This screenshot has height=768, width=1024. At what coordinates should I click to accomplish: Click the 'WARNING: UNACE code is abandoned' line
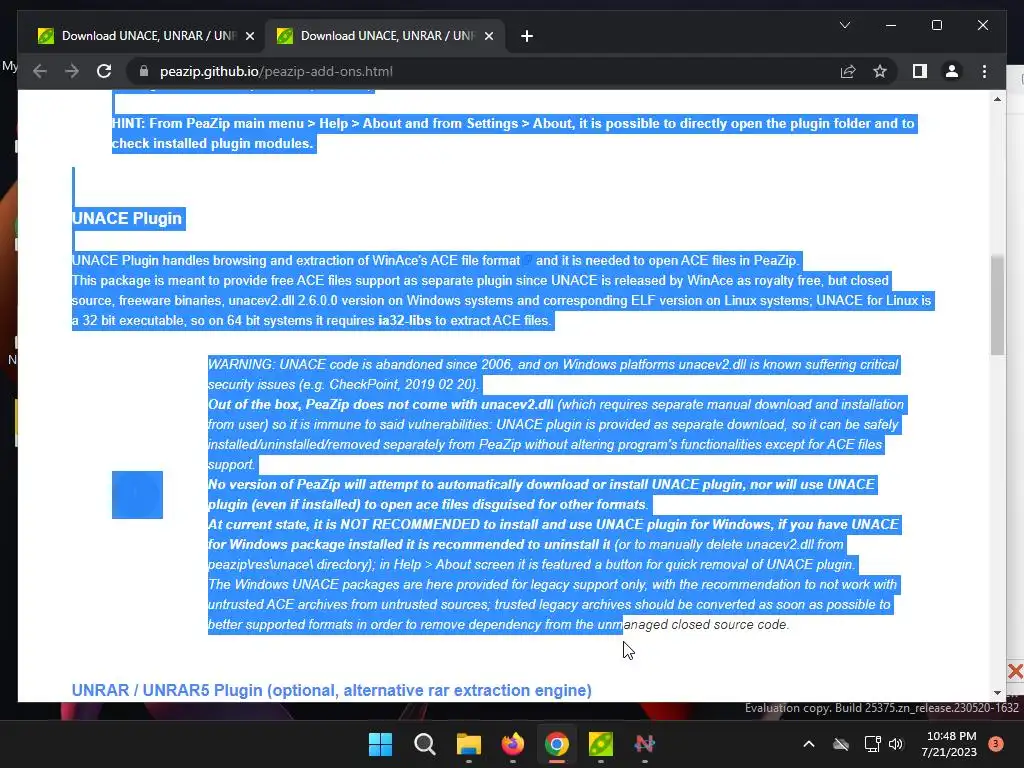tap(552, 364)
